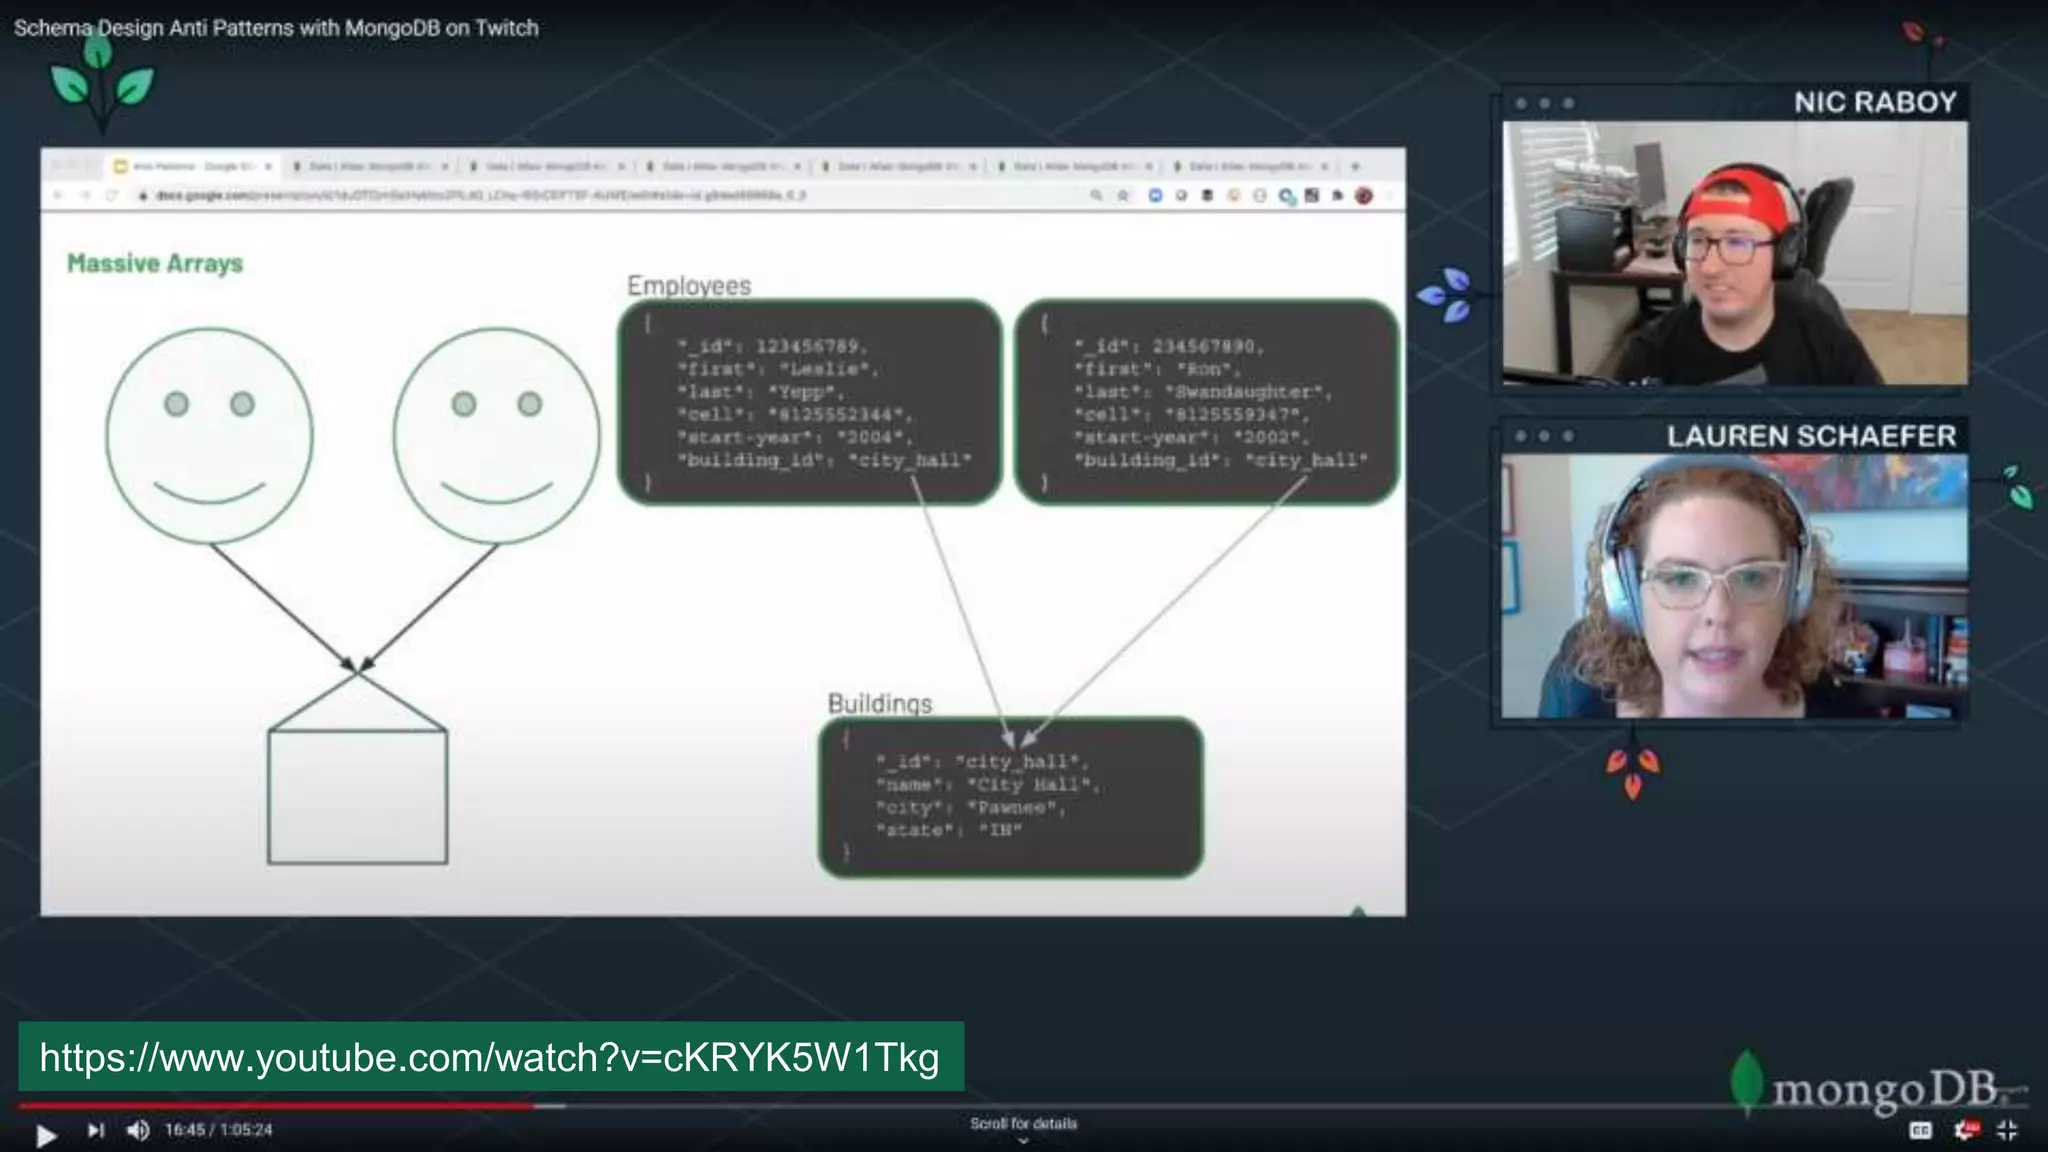Click Scroll for details
This screenshot has height=1152, width=2048.
[1023, 1124]
